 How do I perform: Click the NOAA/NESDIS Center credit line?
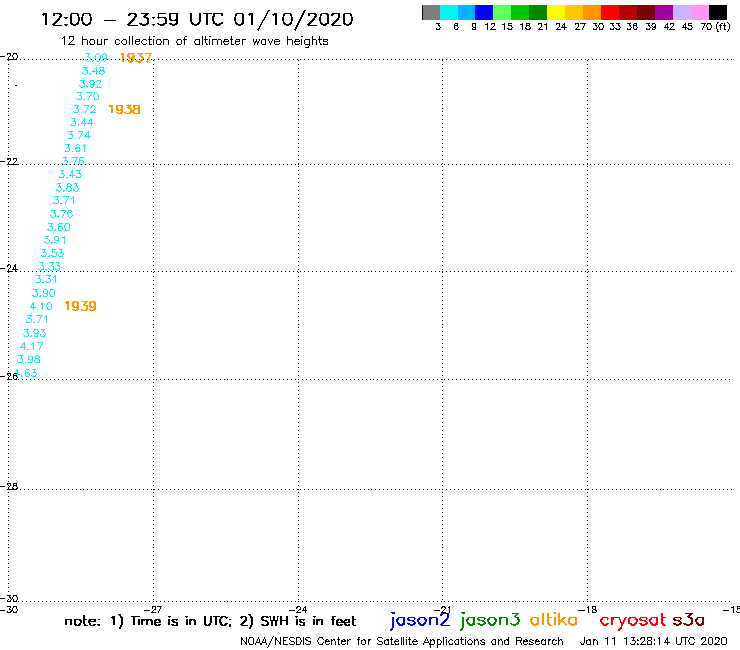(x=402, y=641)
